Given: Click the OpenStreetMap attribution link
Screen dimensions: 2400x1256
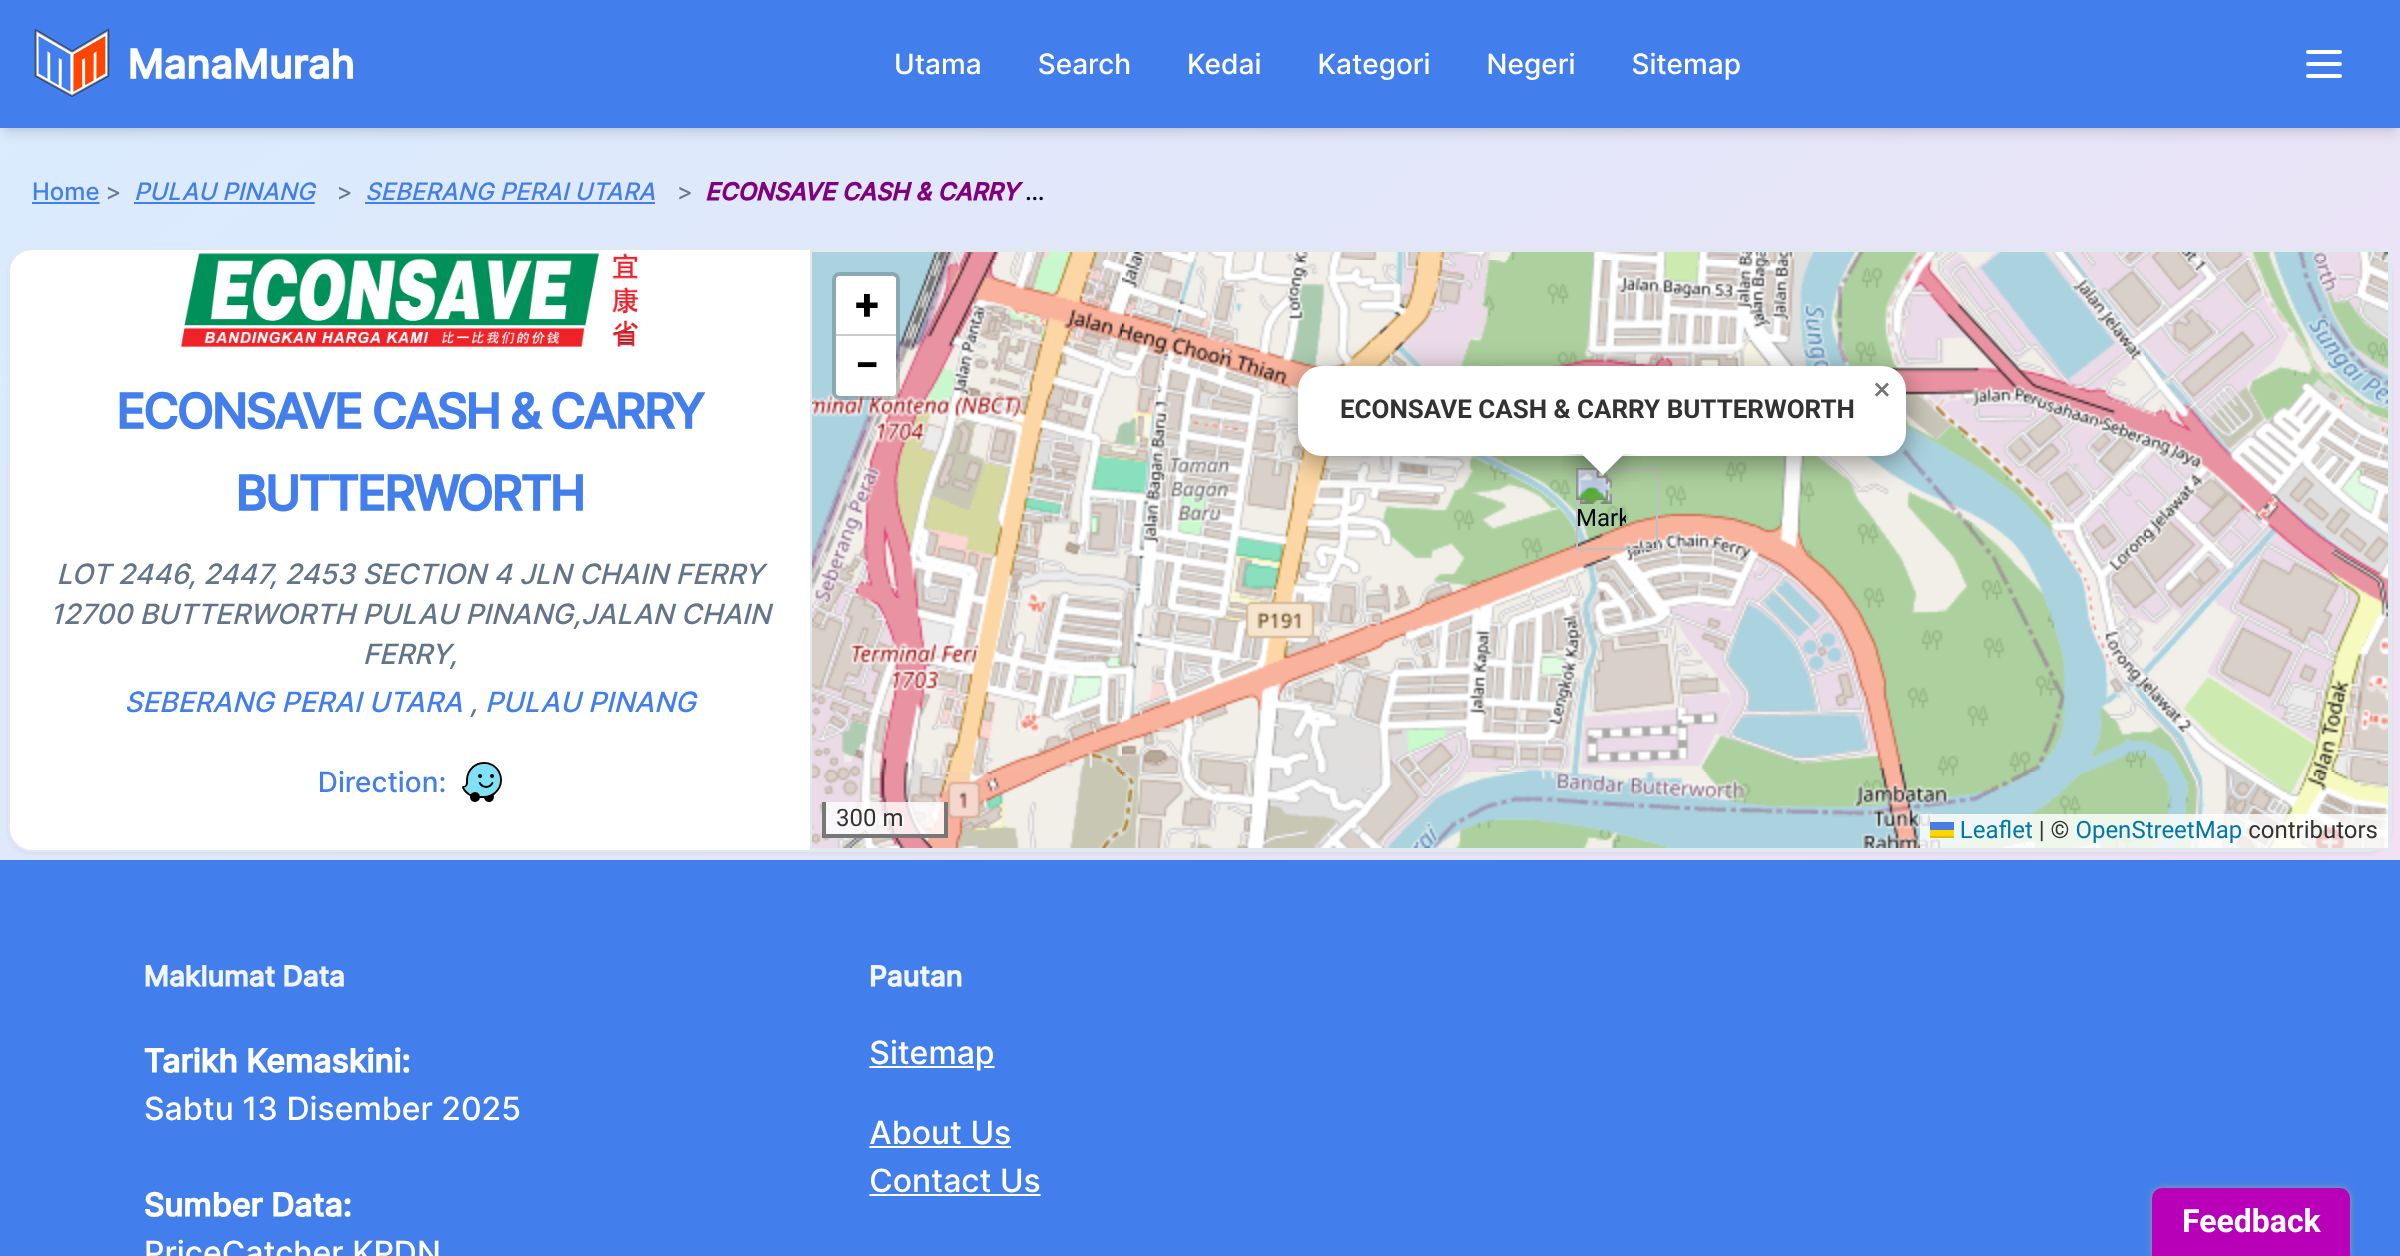Looking at the screenshot, I should click(x=2157, y=830).
